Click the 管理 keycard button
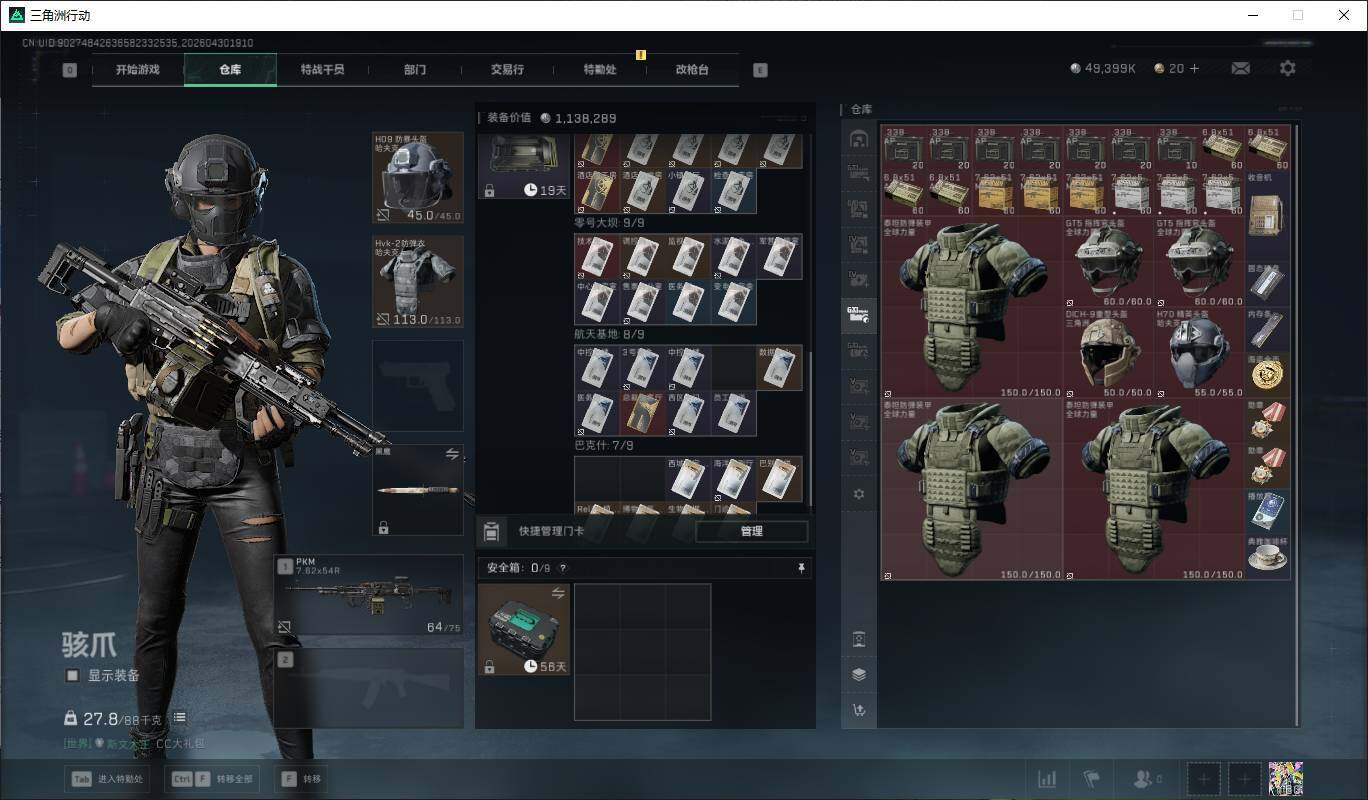Viewport: 1368px width, 800px height. point(752,531)
